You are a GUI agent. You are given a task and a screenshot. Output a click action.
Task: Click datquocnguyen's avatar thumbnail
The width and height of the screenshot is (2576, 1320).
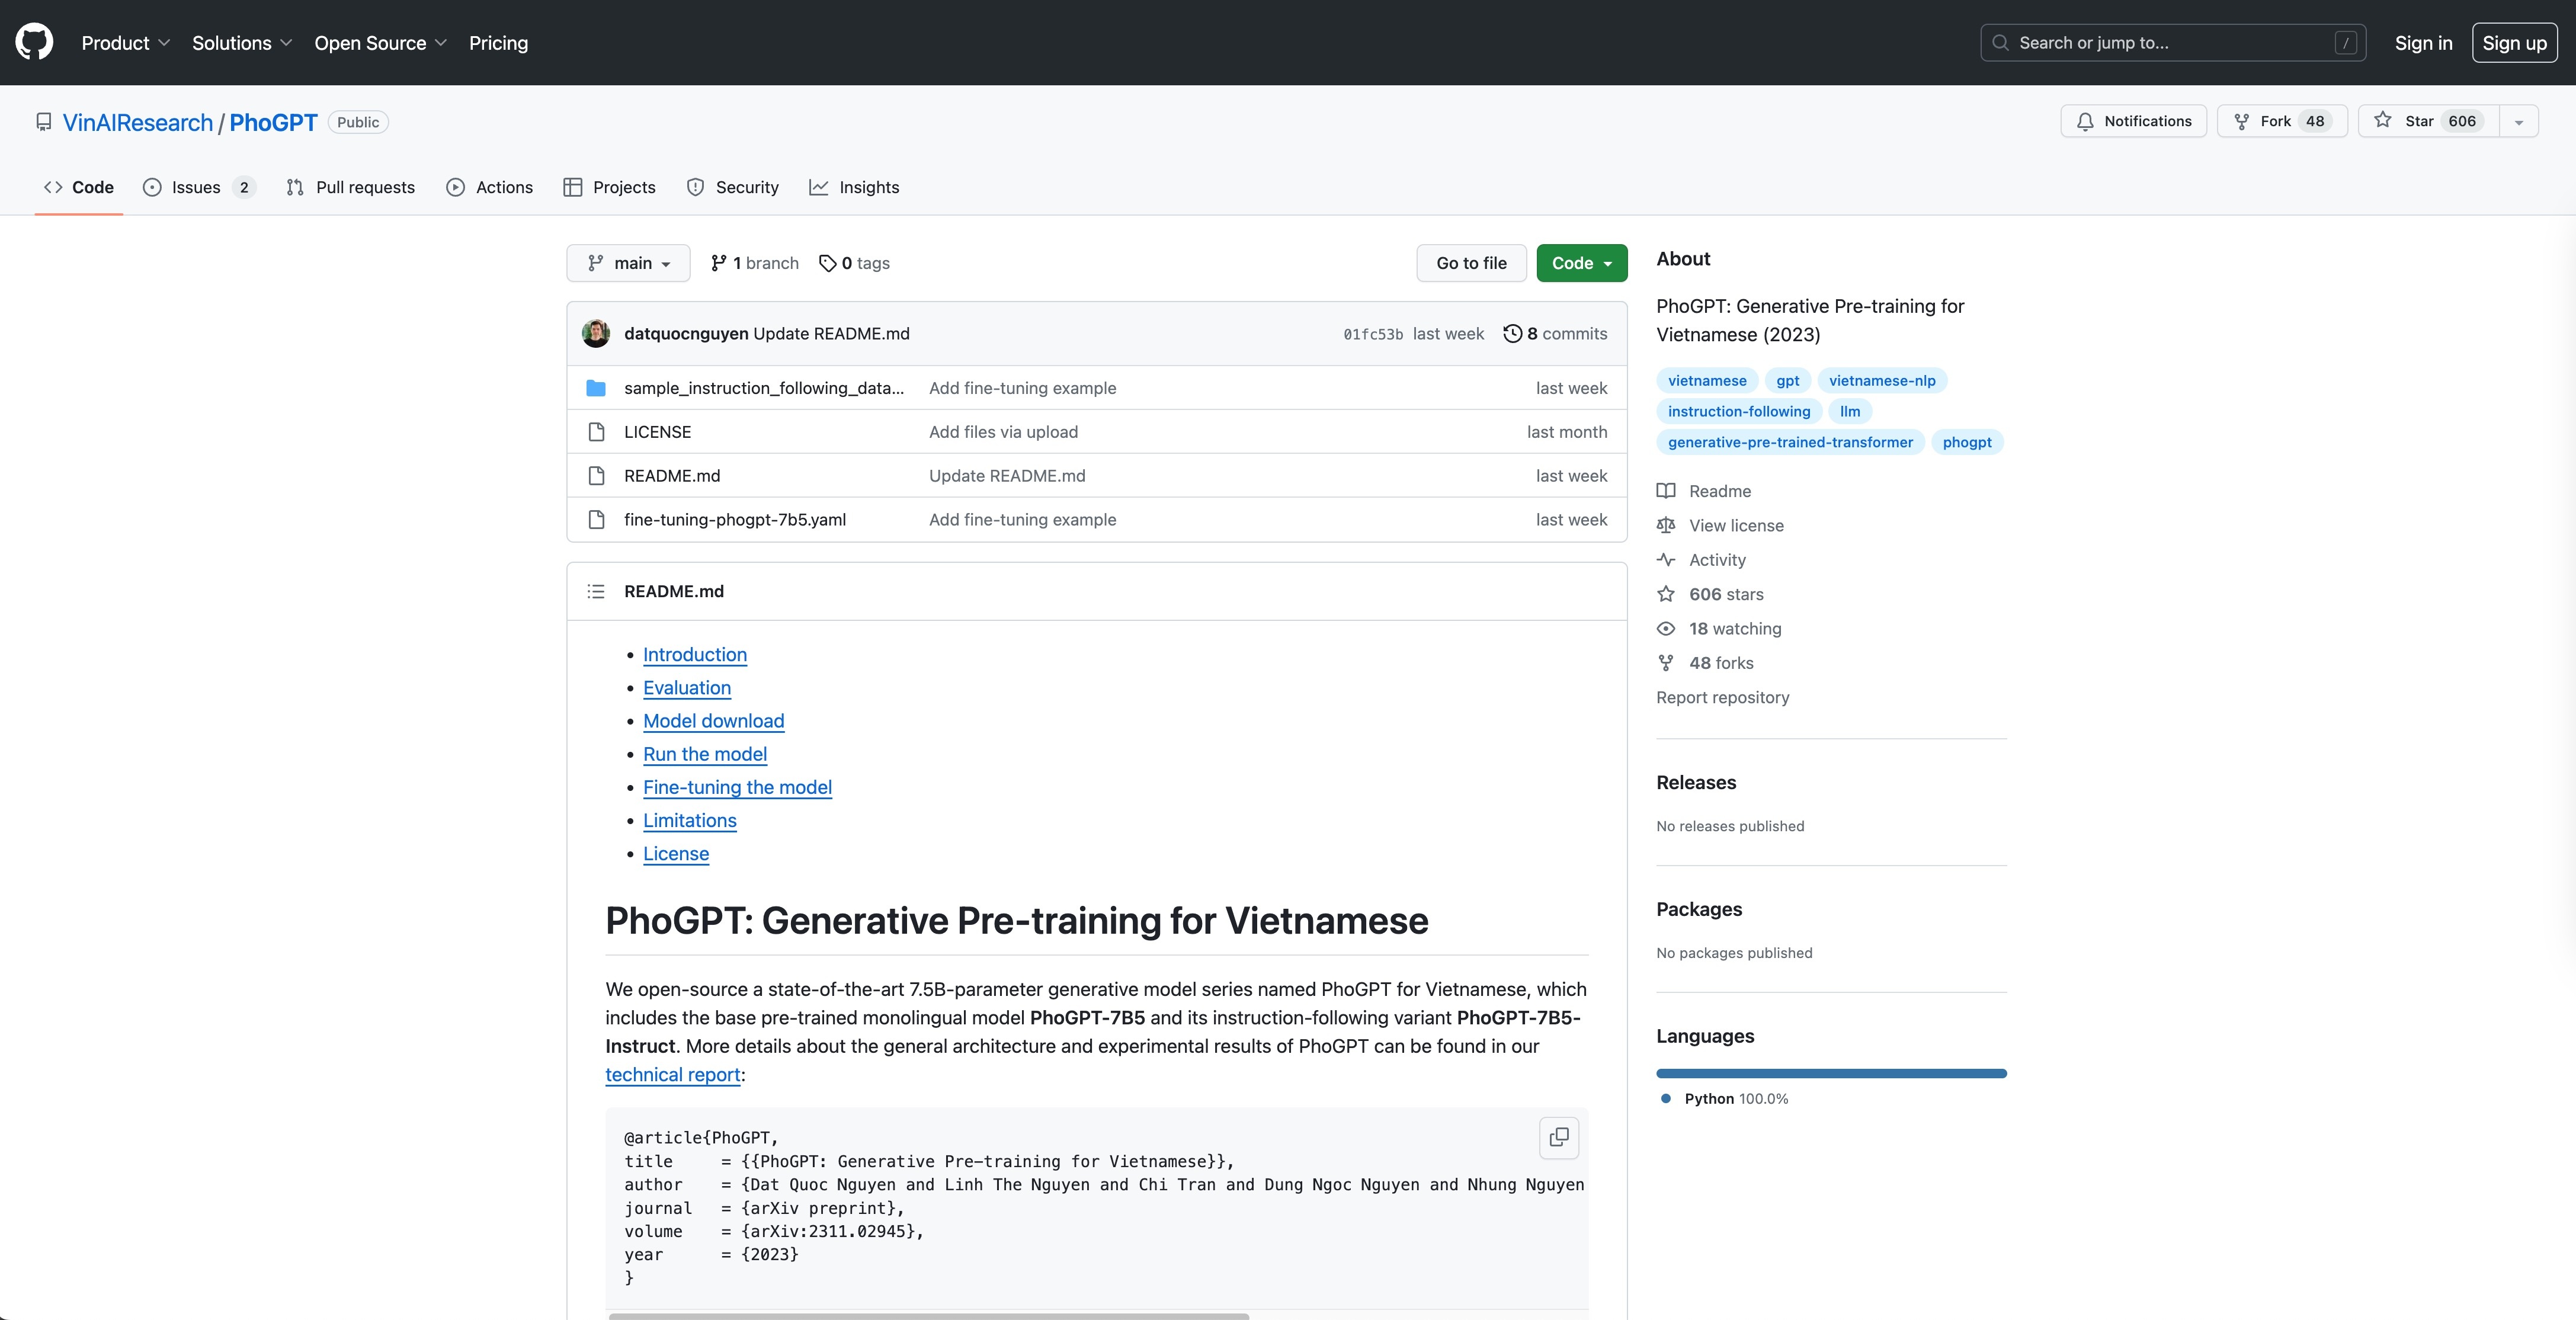596,333
